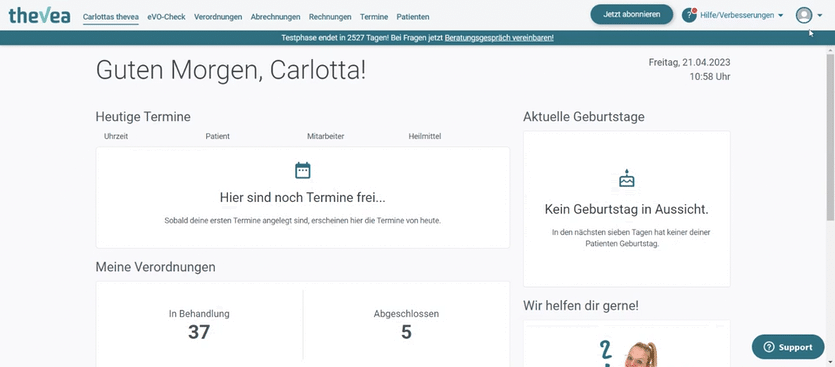The image size is (835, 367).
Task: Click the date Freitag, 21.04.2023
Action: pos(689,62)
